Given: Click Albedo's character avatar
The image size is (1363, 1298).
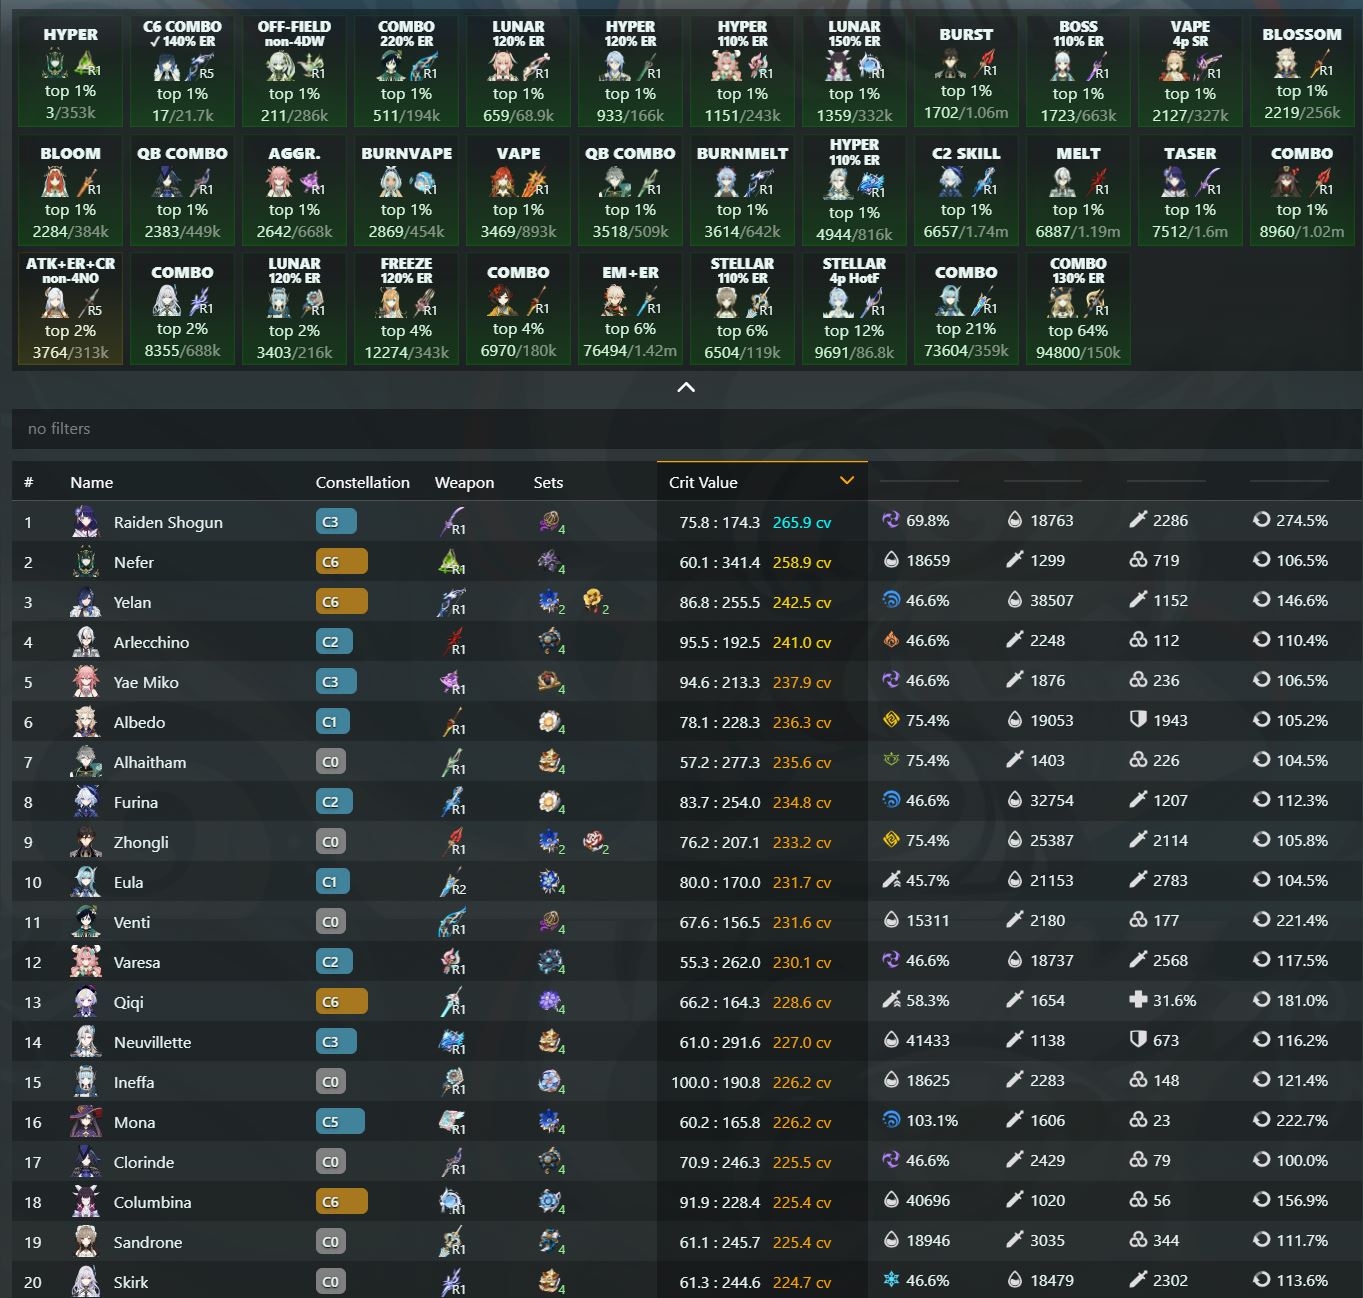Looking at the screenshot, I should point(86,722).
